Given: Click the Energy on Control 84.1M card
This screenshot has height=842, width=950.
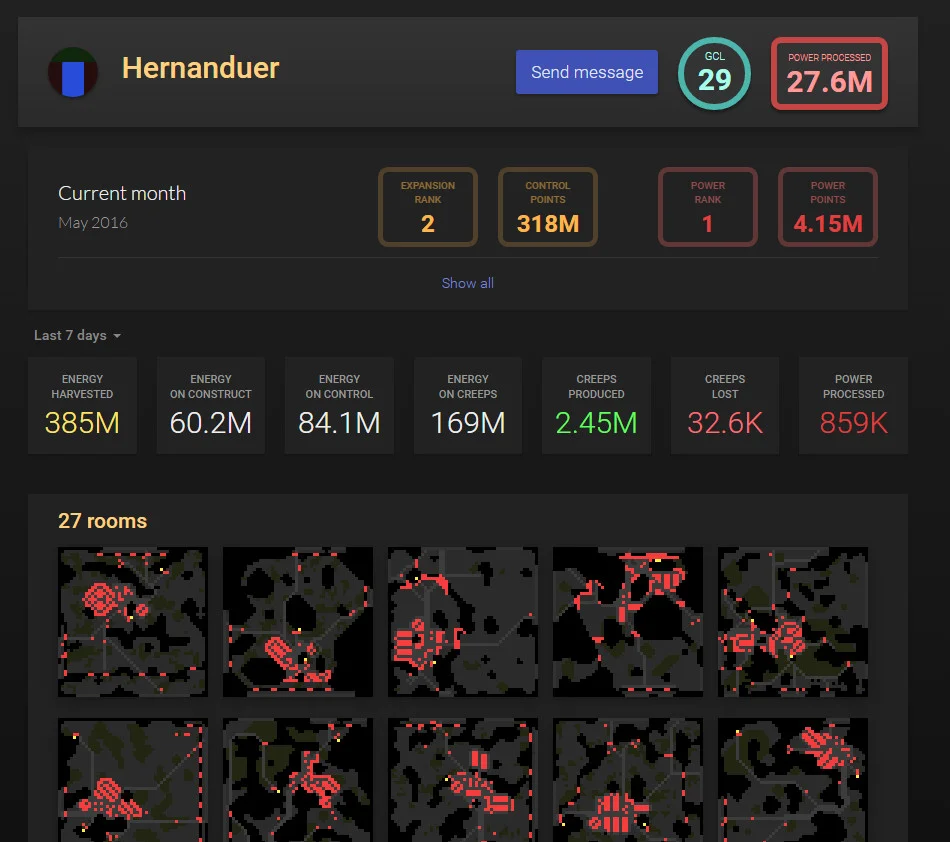Looking at the screenshot, I should point(339,406).
